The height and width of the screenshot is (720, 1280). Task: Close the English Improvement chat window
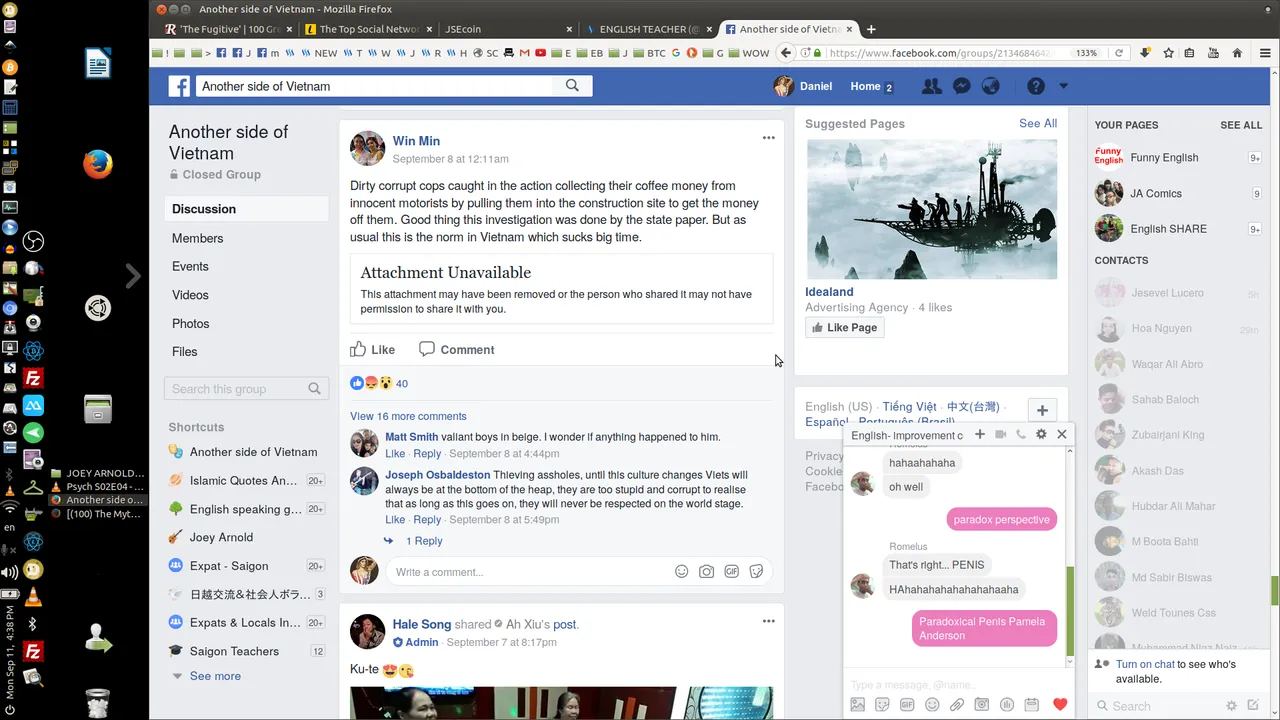pos(1062,434)
